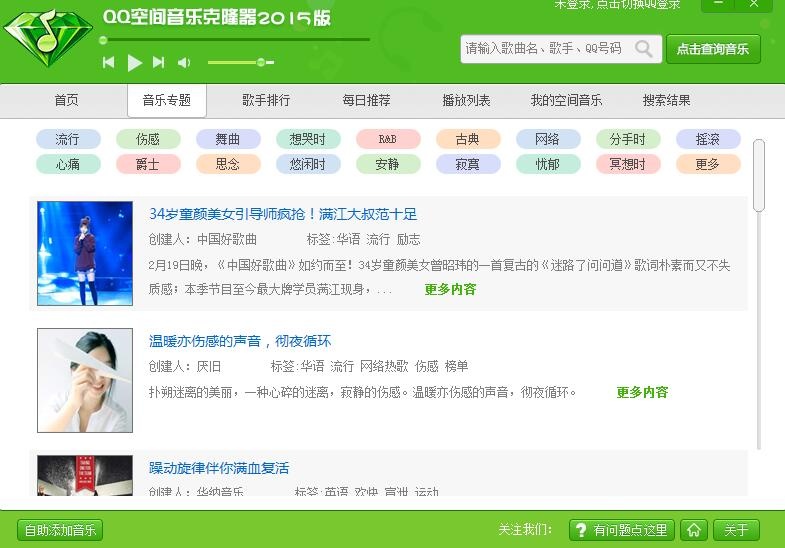The height and width of the screenshot is (548, 785).
Task: Open title 34岁童颜美女引导师疯抢
Action: coord(283,214)
